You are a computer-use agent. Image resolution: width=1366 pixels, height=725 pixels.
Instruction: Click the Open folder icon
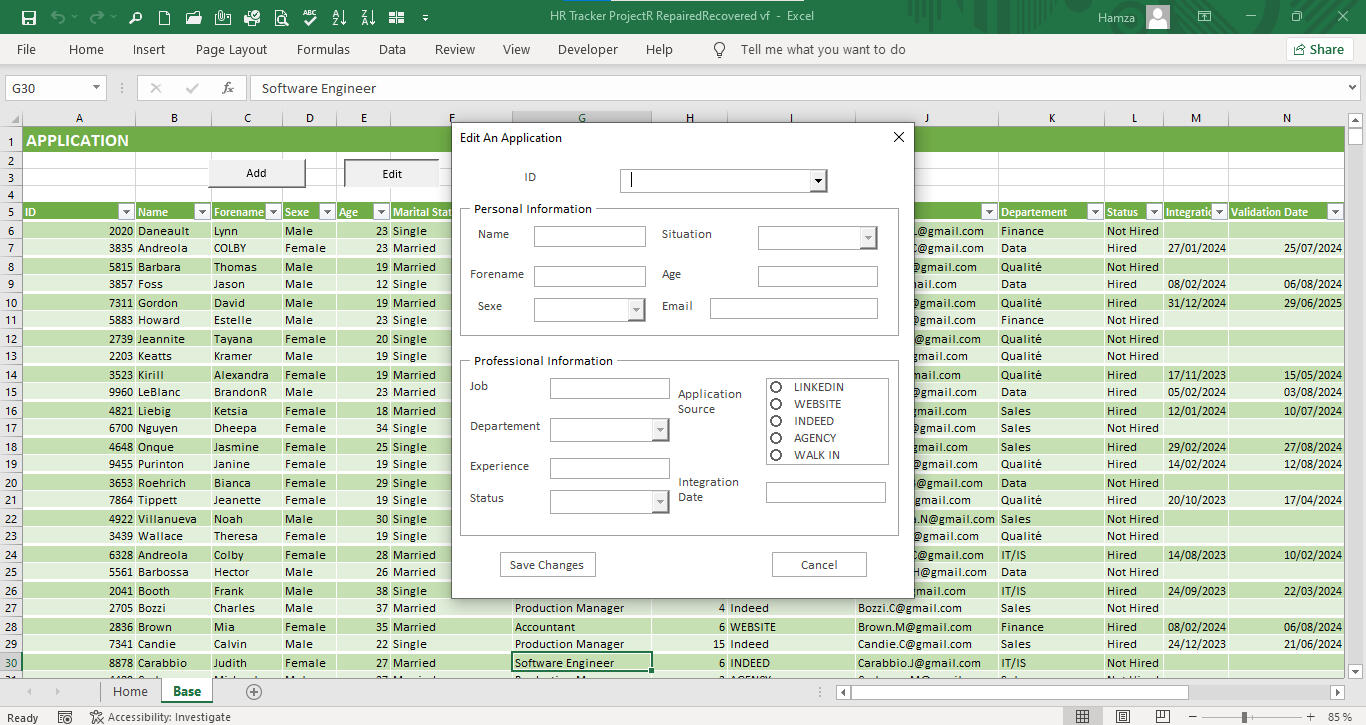click(x=194, y=17)
